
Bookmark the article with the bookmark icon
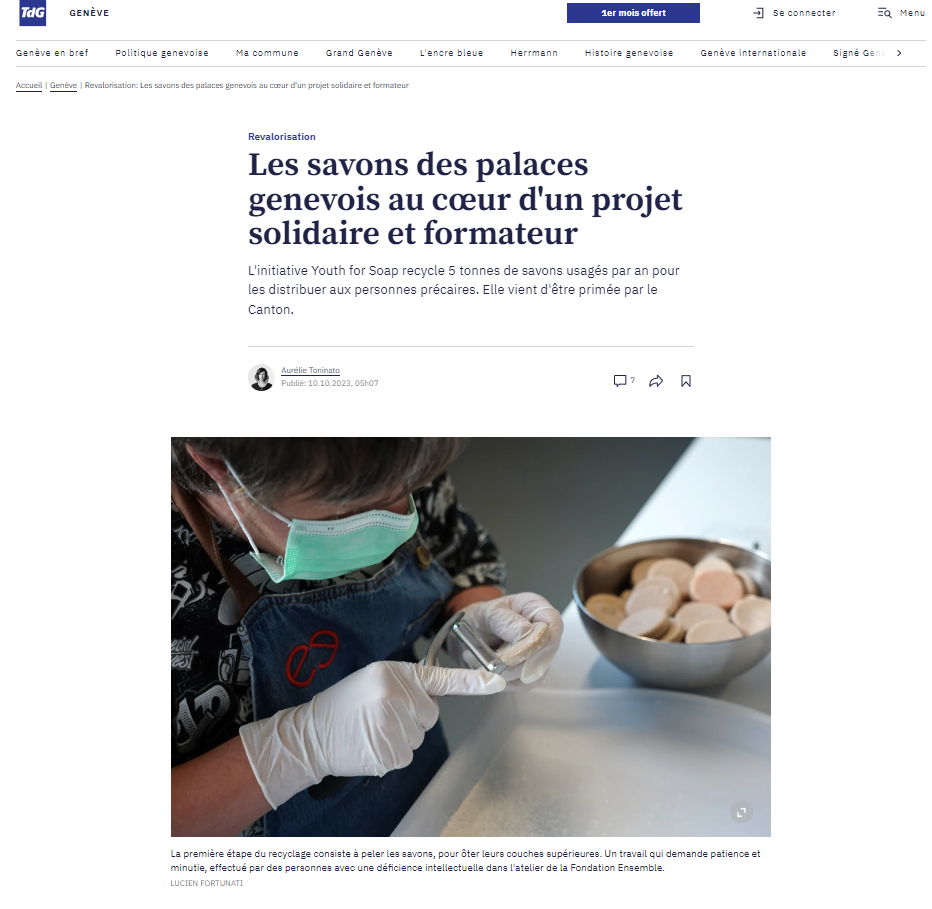(x=686, y=381)
